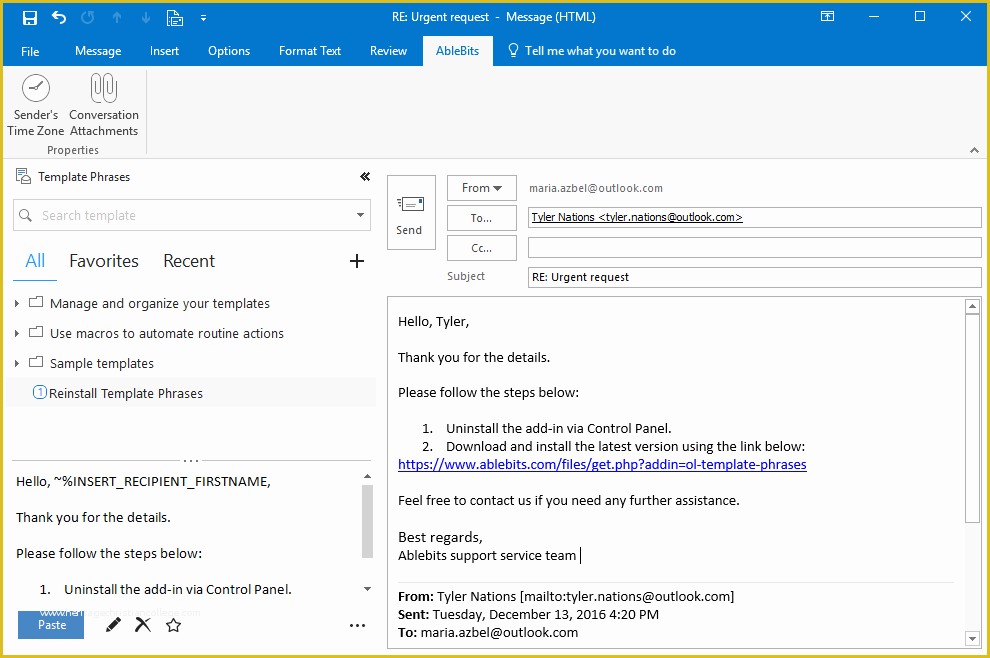Collapse the ribbon with the small chevron
This screenshot has width=990, height=658.
coord(974,150)
